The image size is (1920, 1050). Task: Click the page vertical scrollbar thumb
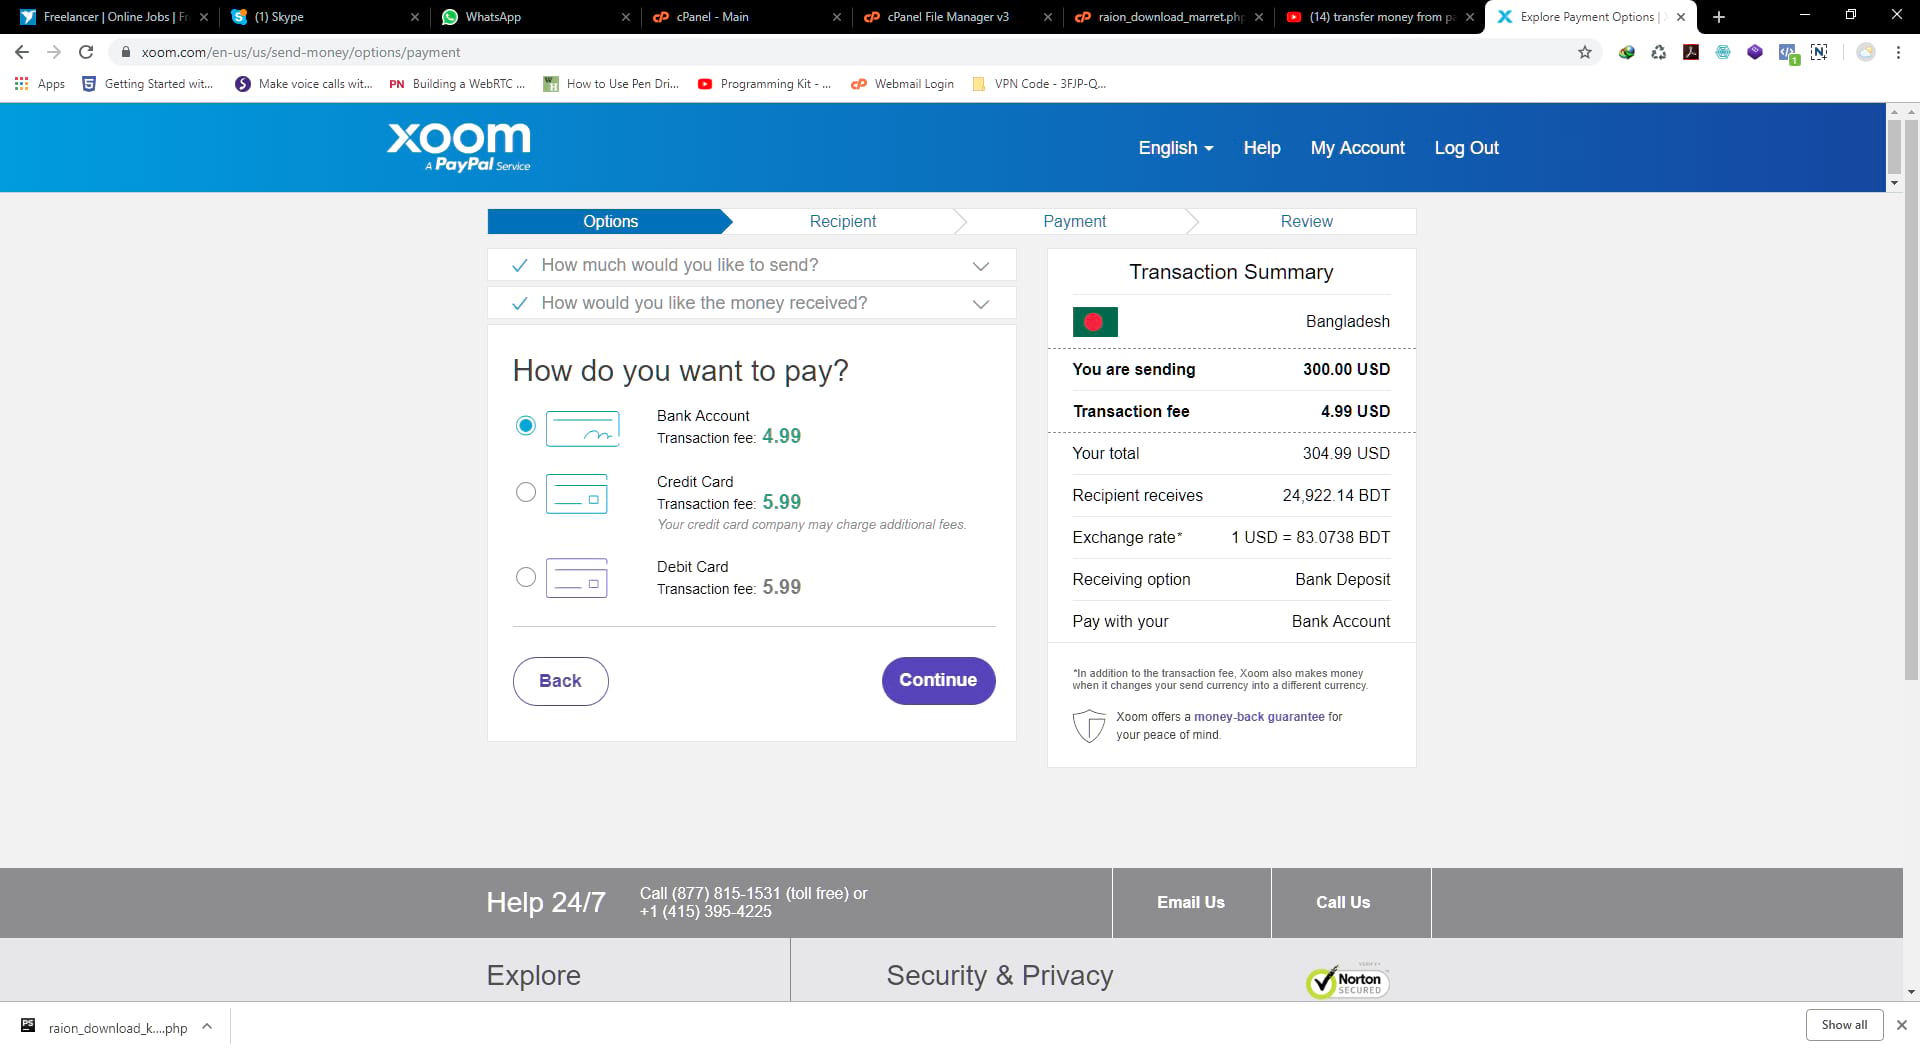click(1911, 400)
